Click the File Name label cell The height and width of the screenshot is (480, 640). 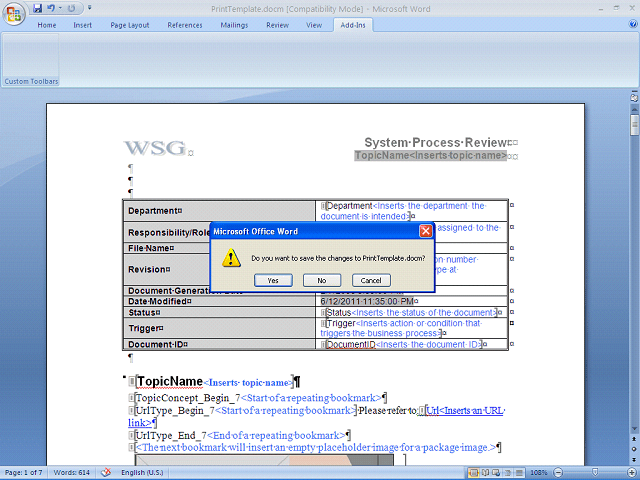coord(219,248)
